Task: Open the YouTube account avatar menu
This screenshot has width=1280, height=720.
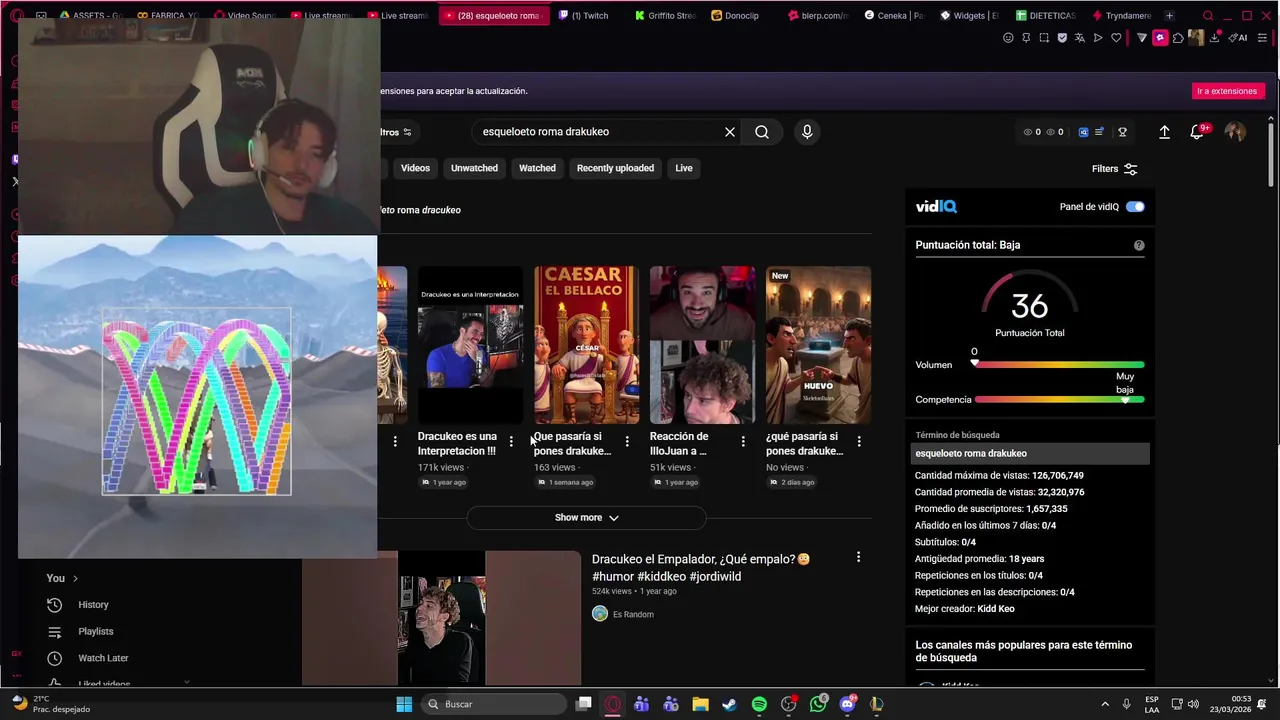Action: coord(1235,132)
